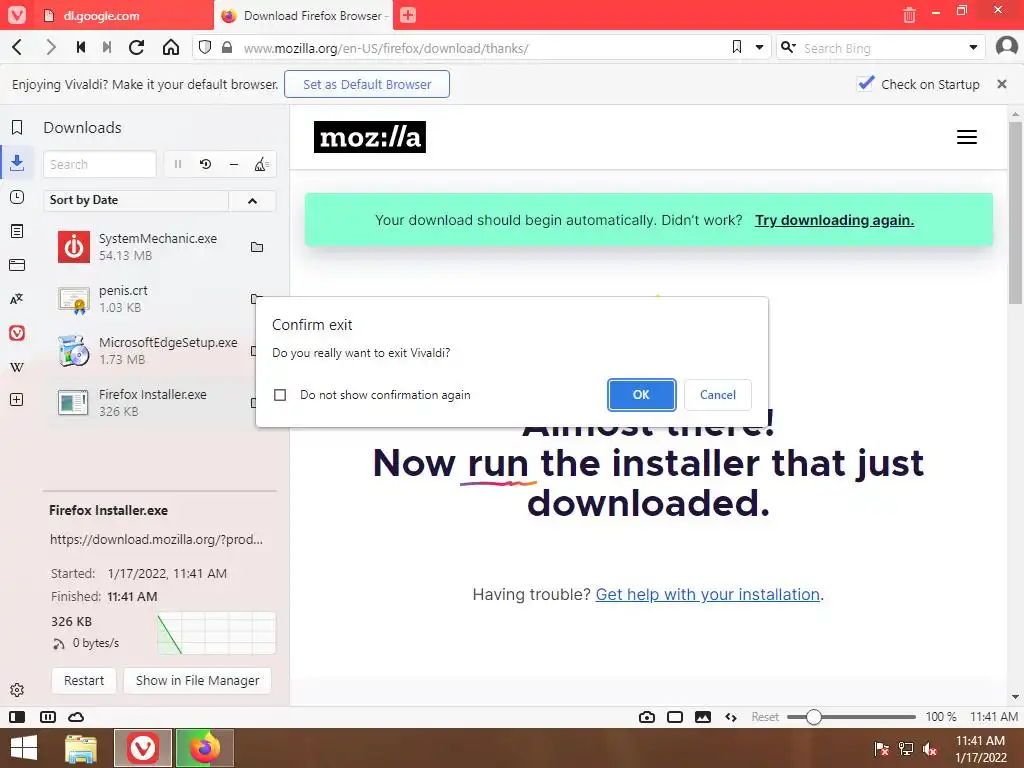Dismiss the default browser banner
1024x768 pixels.
1002,84
